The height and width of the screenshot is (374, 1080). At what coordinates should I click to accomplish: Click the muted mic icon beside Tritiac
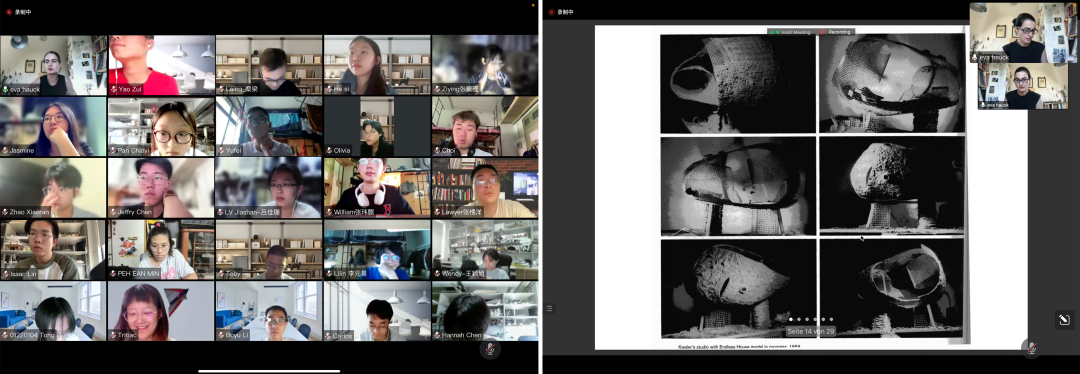[114, 335]
